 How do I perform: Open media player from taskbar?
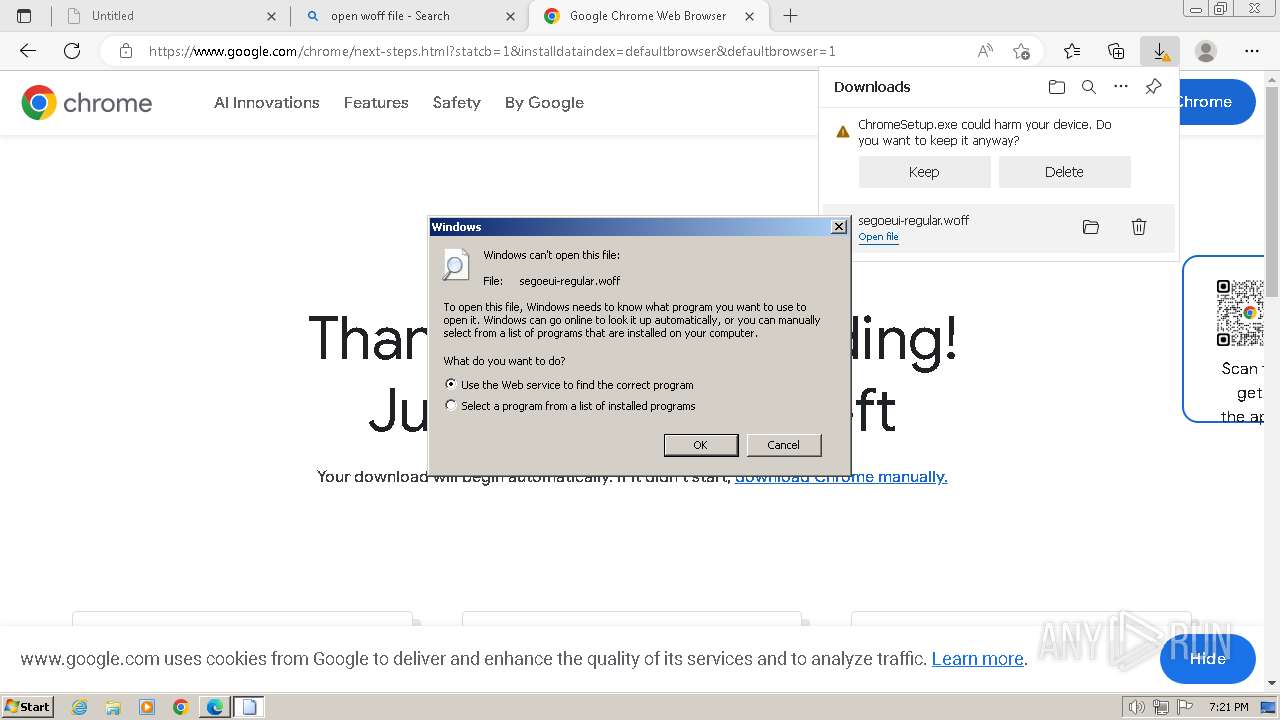147,707
